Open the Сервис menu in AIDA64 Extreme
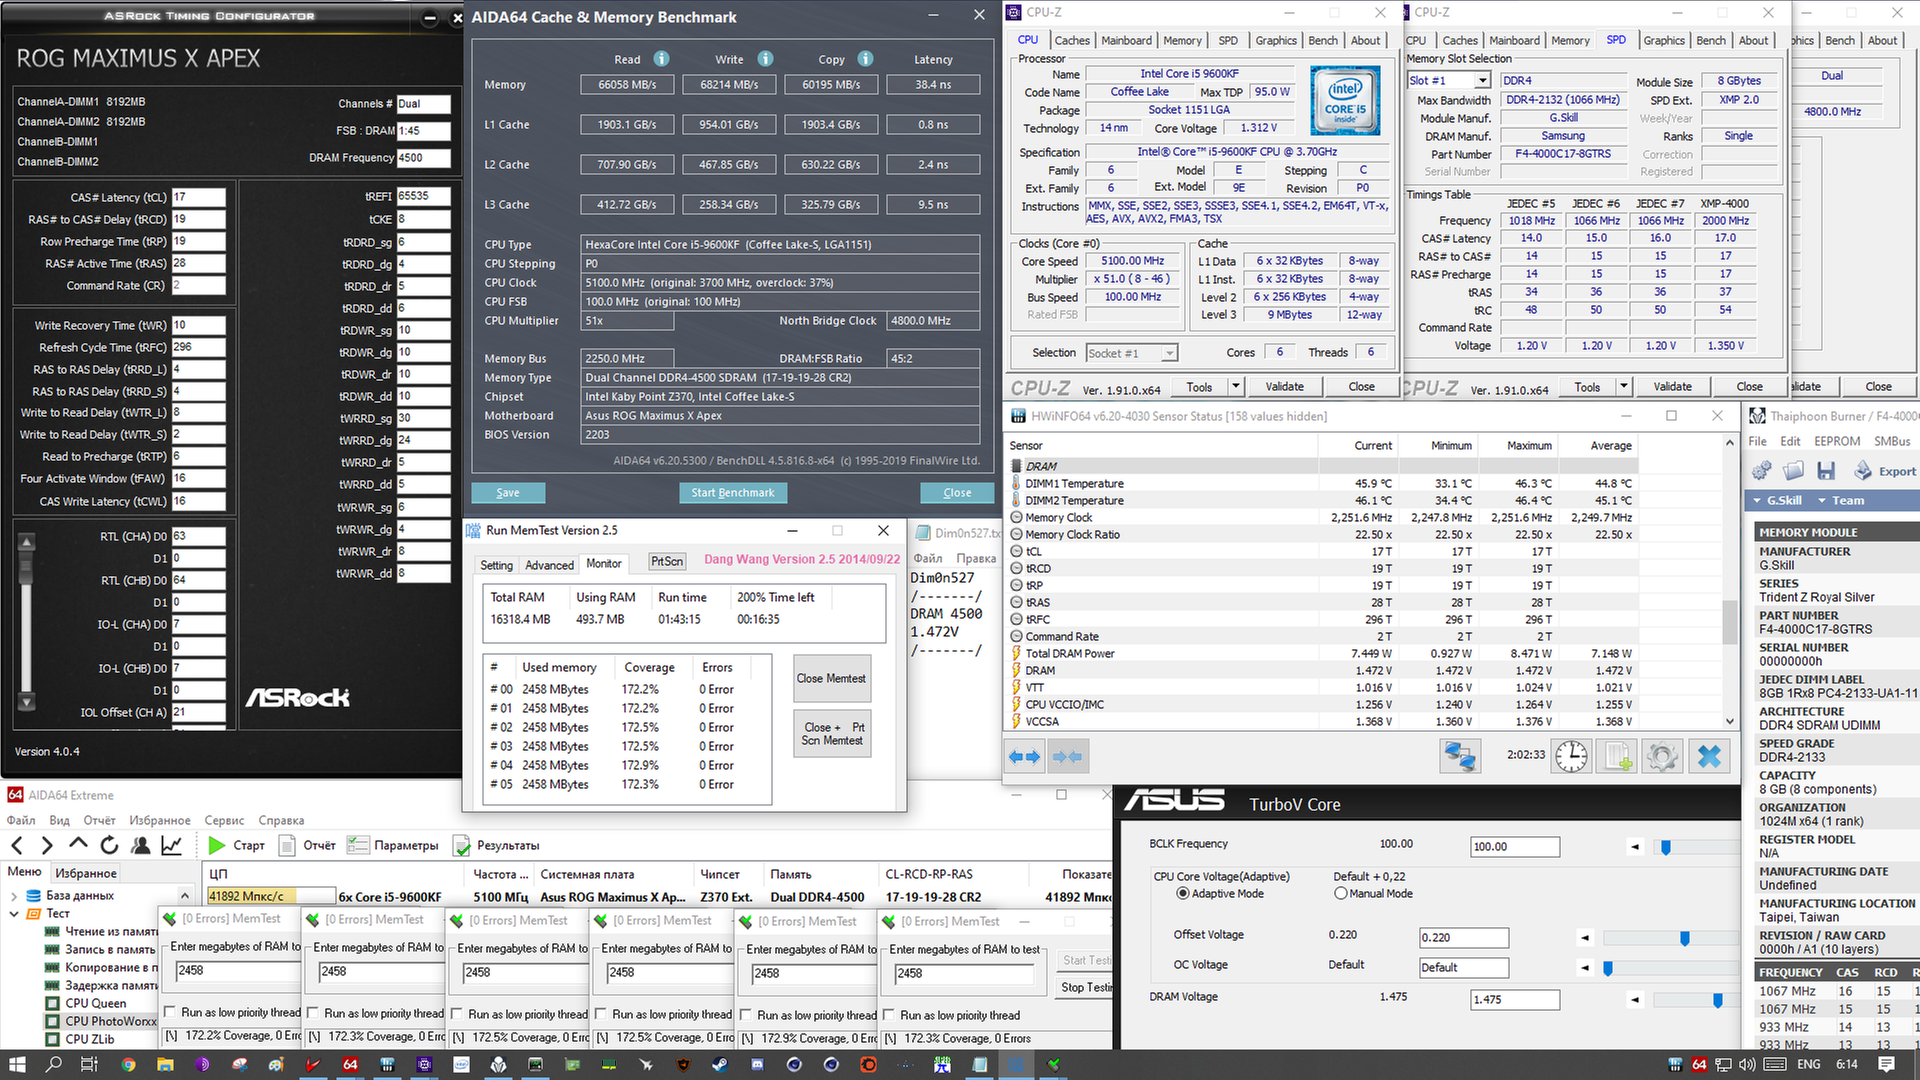 224,820
